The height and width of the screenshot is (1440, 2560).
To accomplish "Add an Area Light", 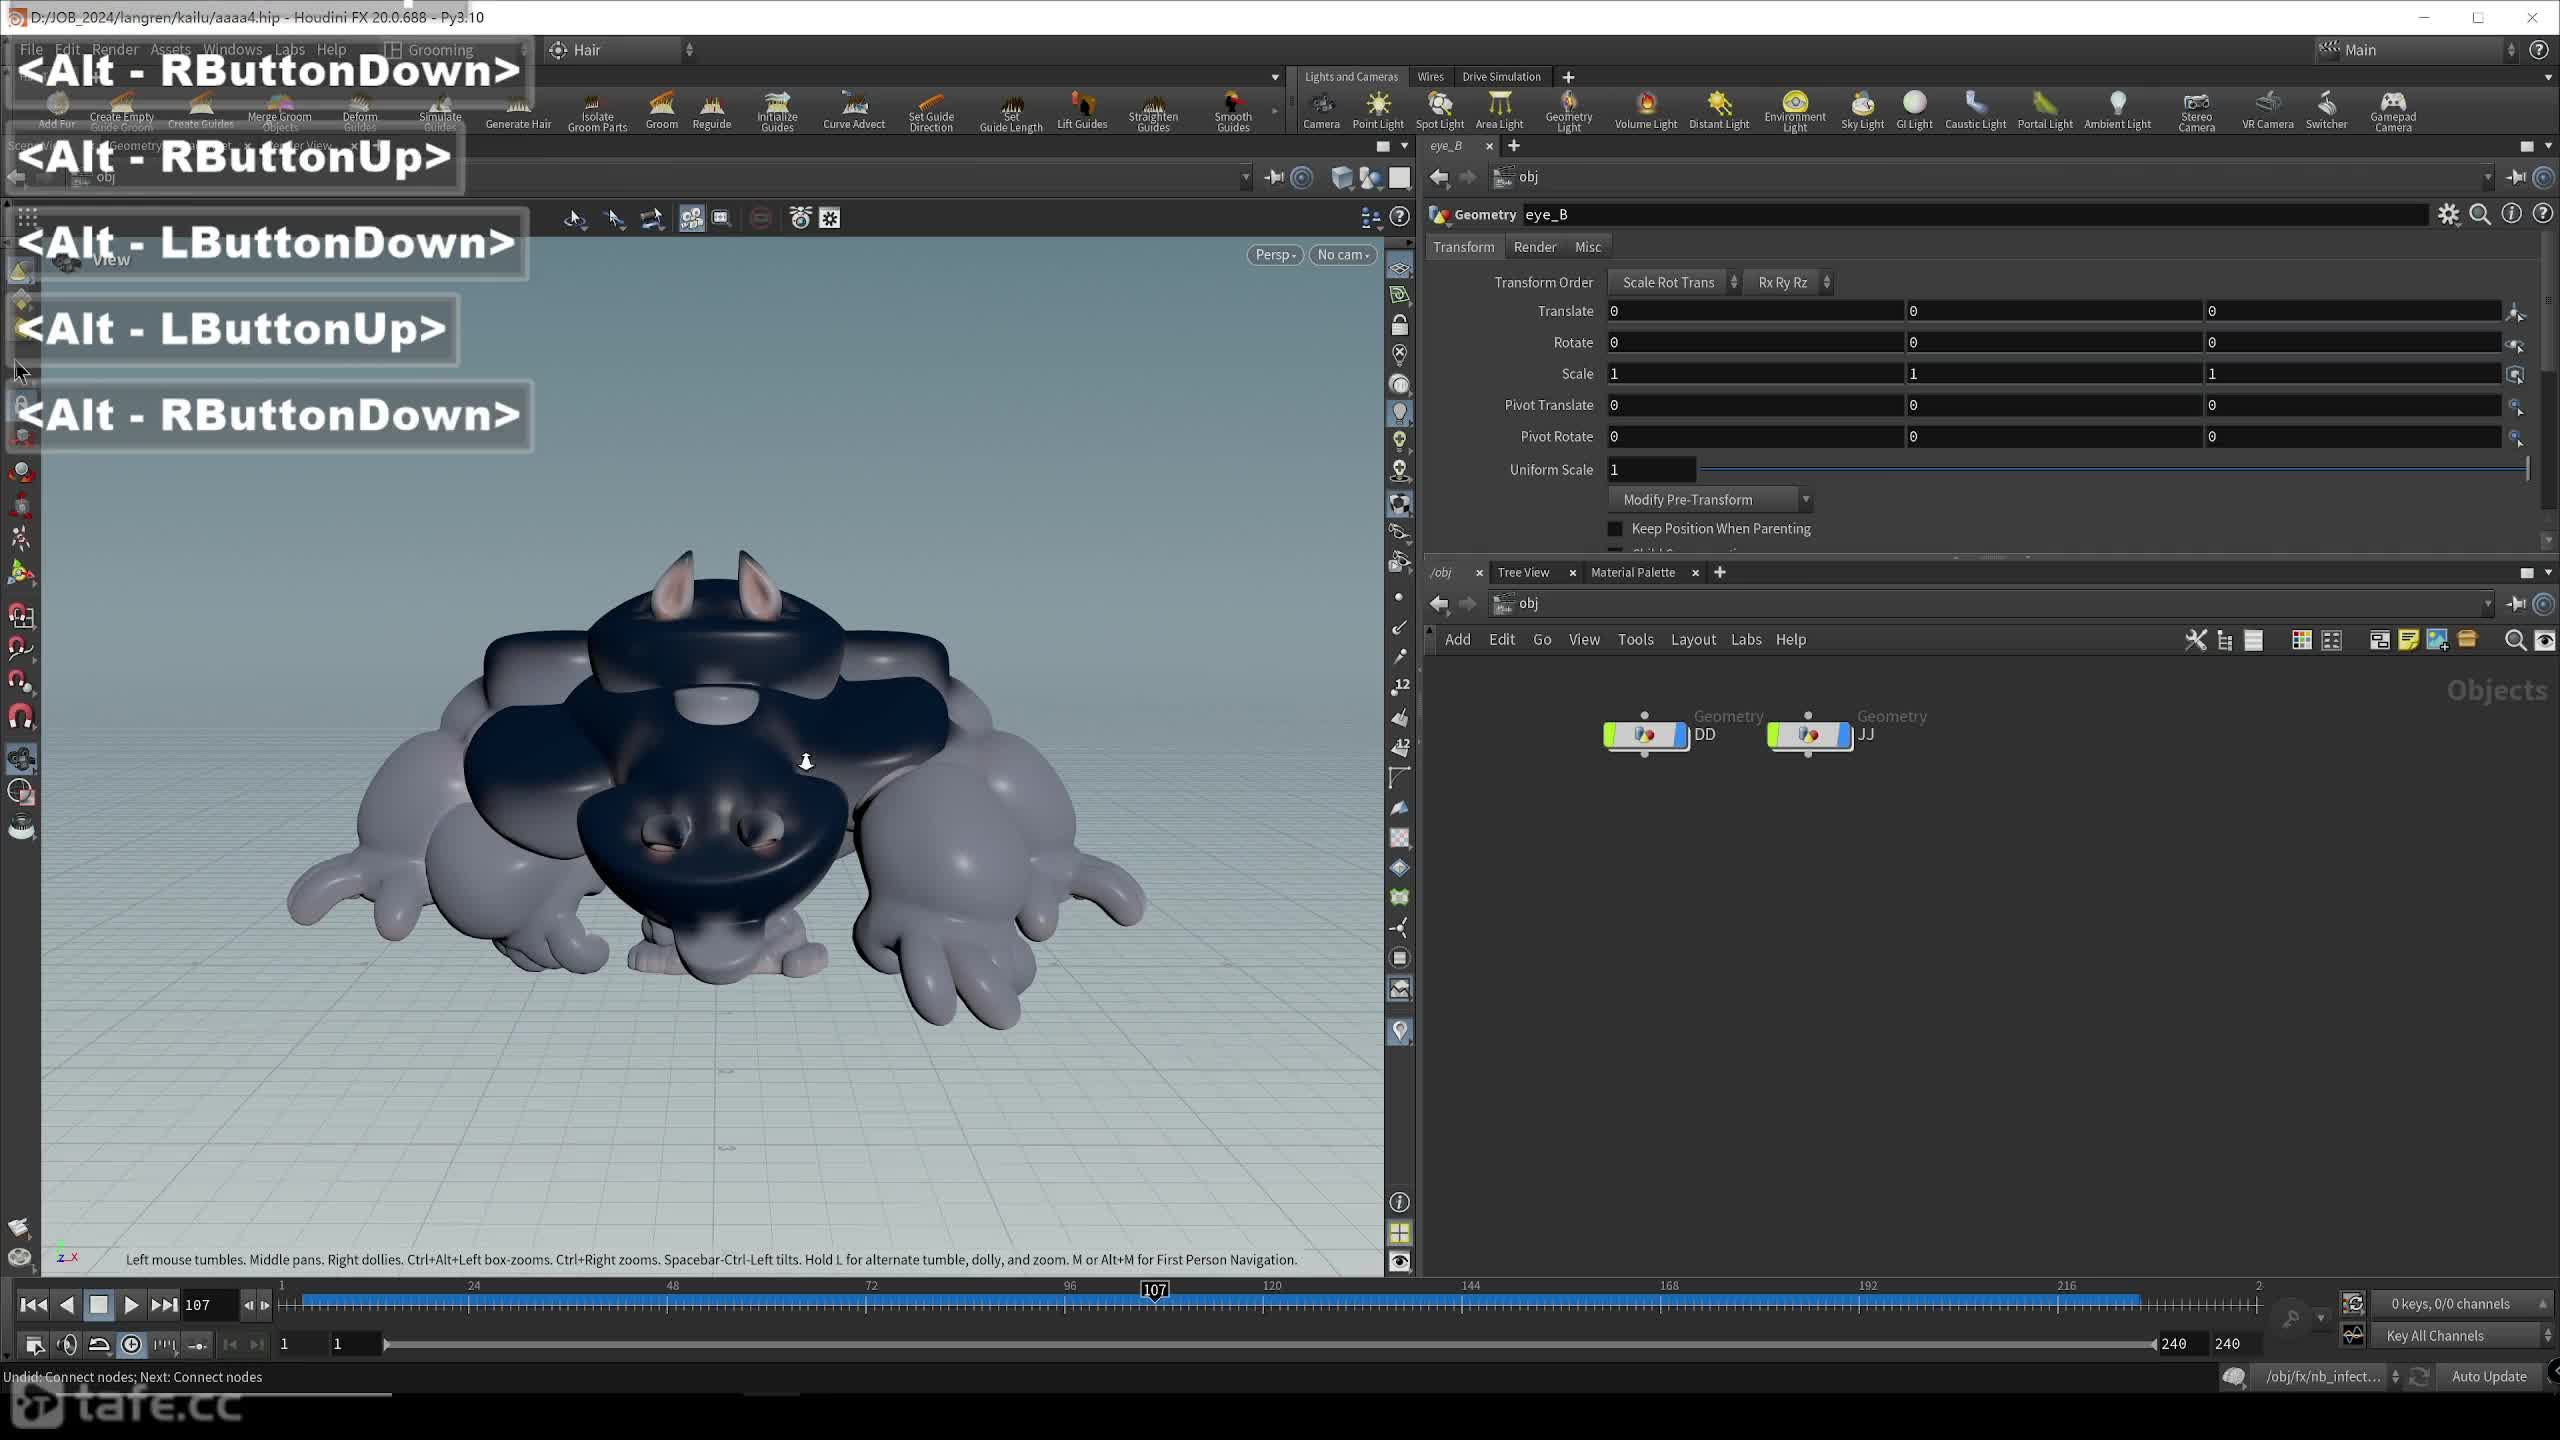I will click(x=1499, y=110).
